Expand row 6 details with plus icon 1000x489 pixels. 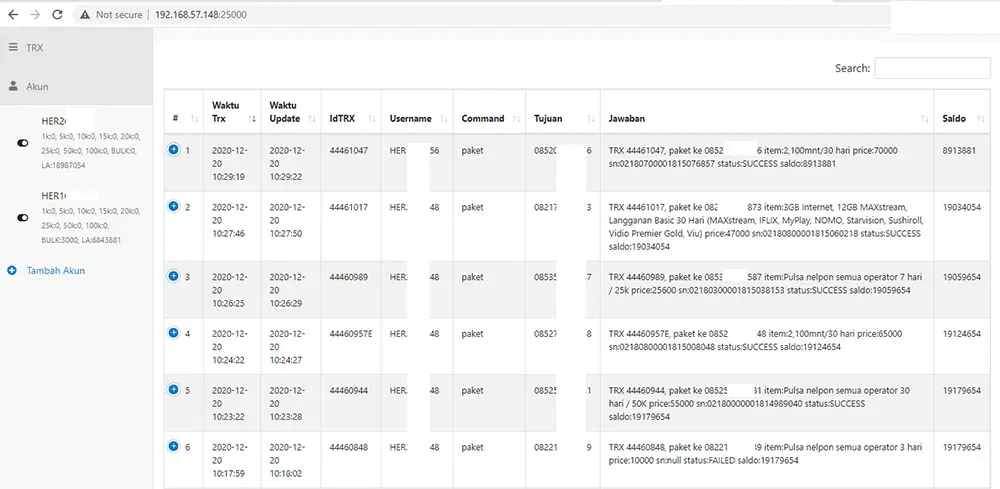pos(173,445)
